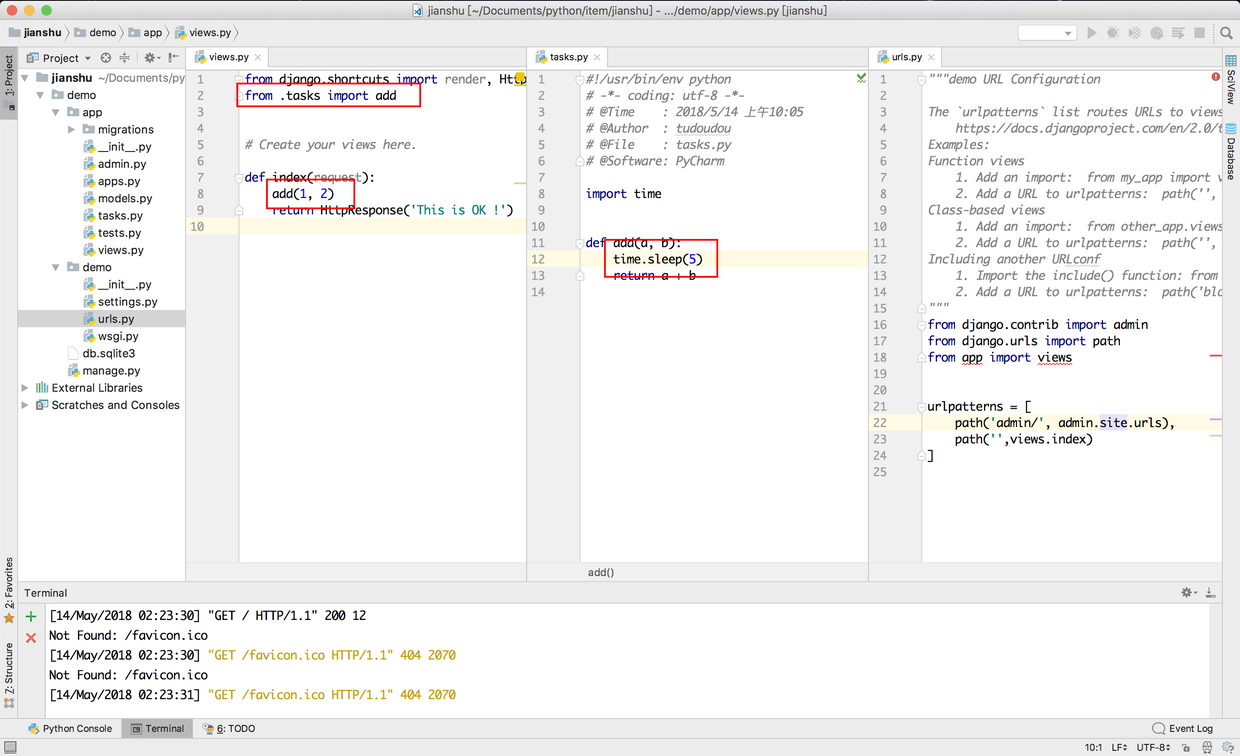
Task: Close the terminal session with red X
Action: point(31,637)
